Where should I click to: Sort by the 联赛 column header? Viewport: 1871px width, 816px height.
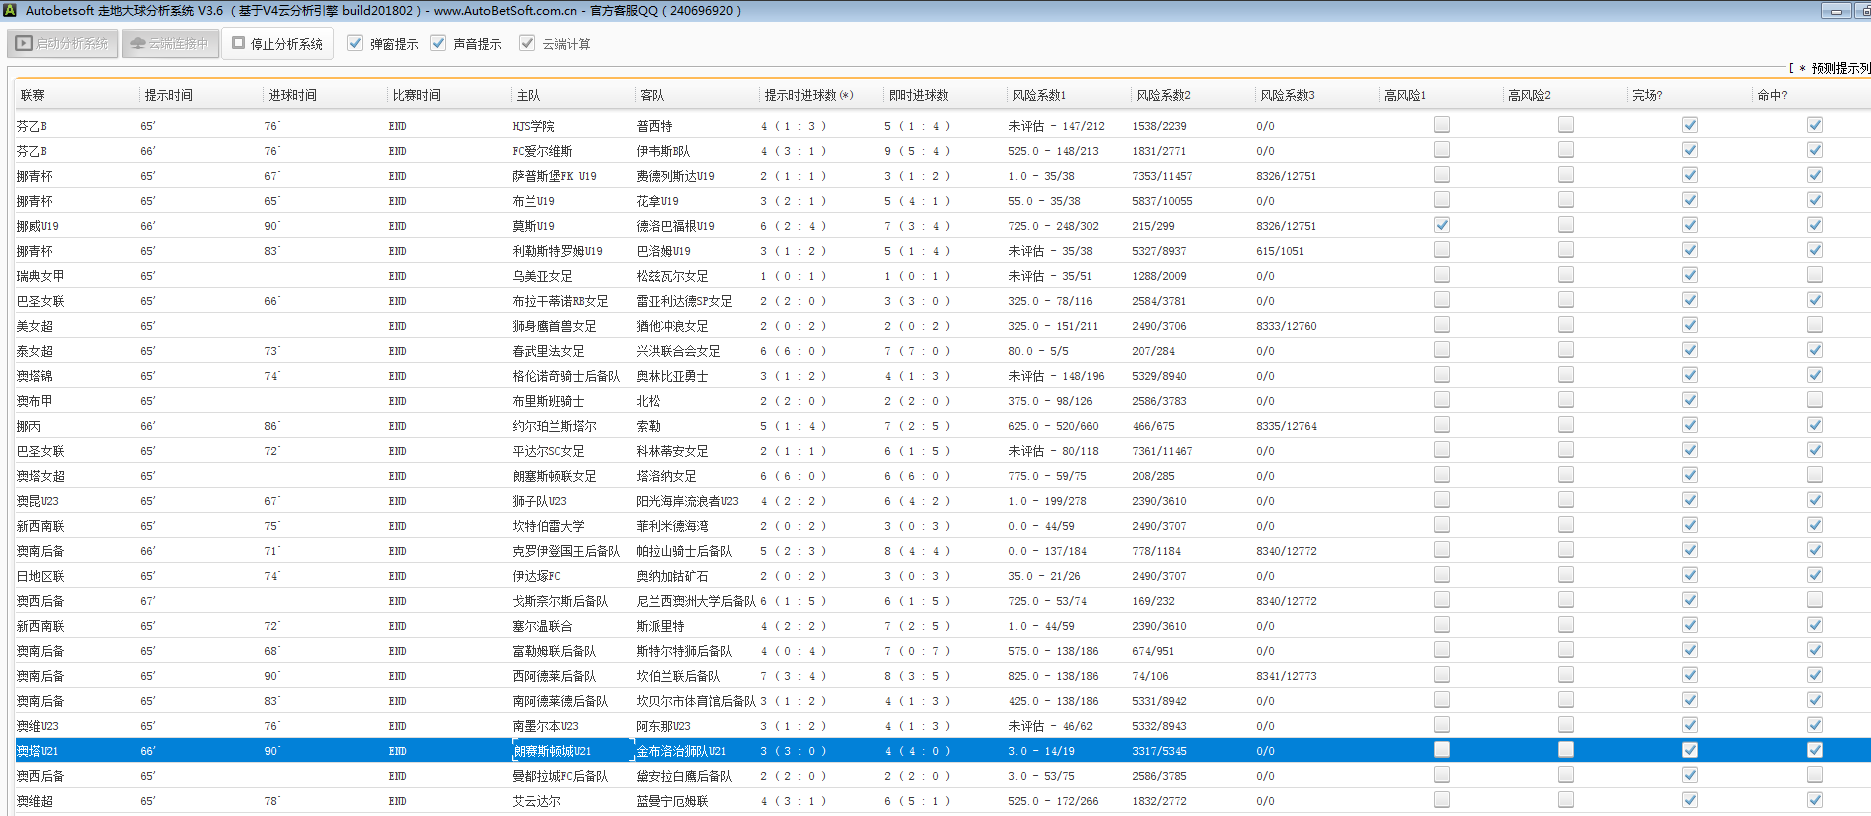coord(33,95)
